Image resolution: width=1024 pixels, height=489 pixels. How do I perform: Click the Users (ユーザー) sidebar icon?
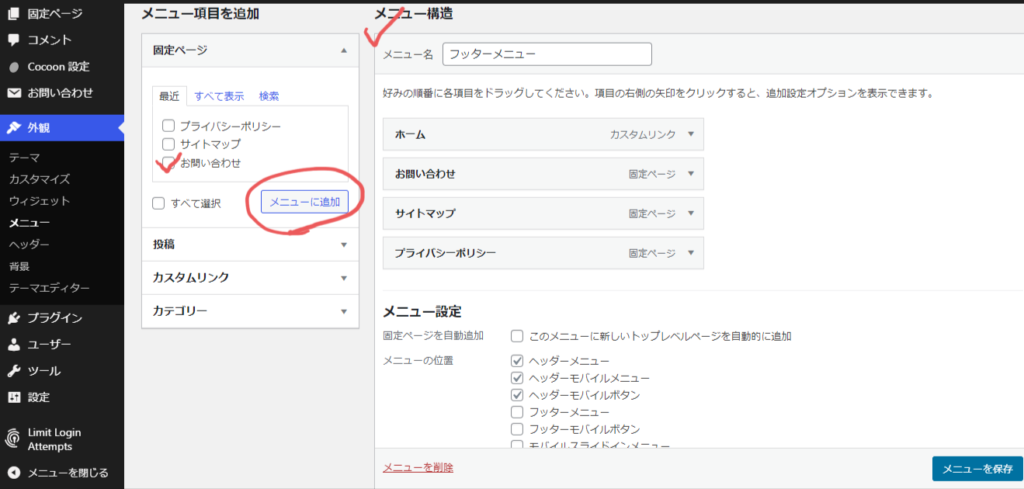pos(14,345)
